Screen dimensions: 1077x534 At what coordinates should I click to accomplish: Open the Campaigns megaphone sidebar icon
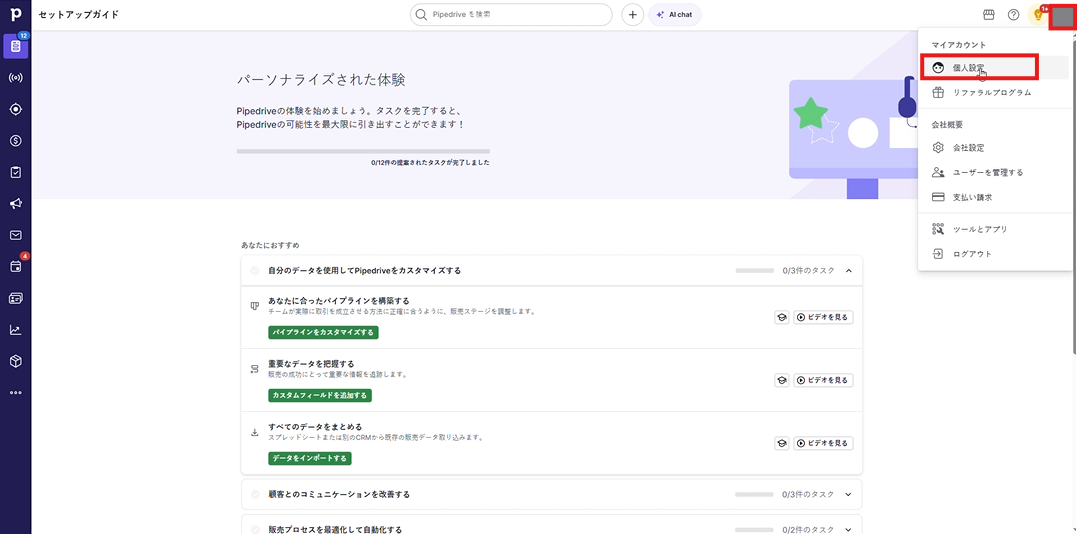pos(15,204)
